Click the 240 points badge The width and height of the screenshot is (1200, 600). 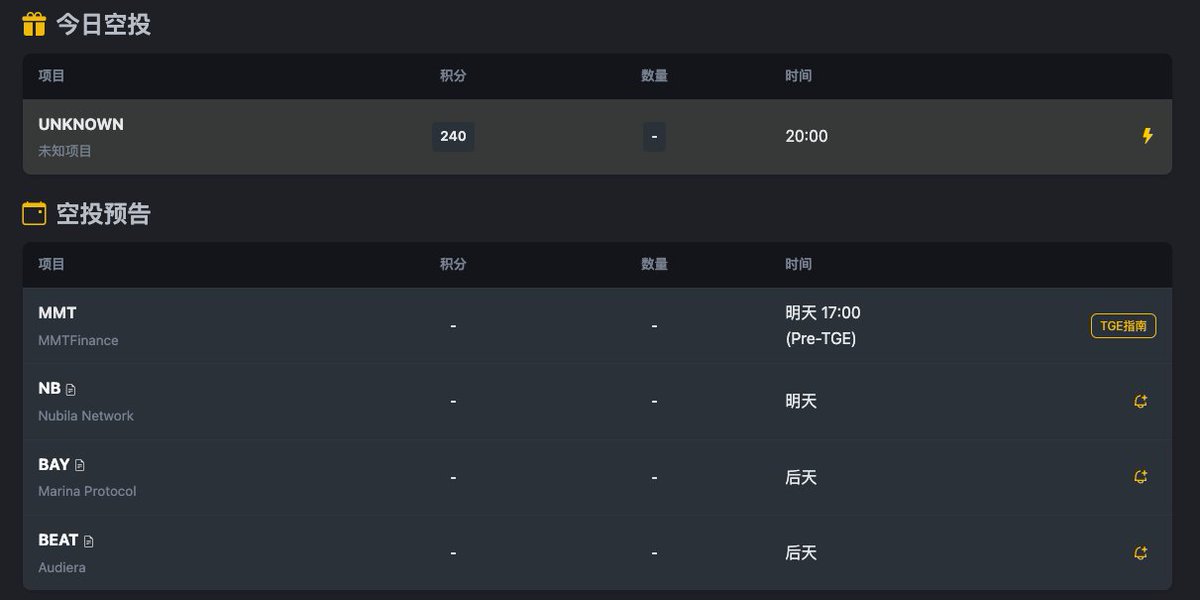(x=453, y=136)
